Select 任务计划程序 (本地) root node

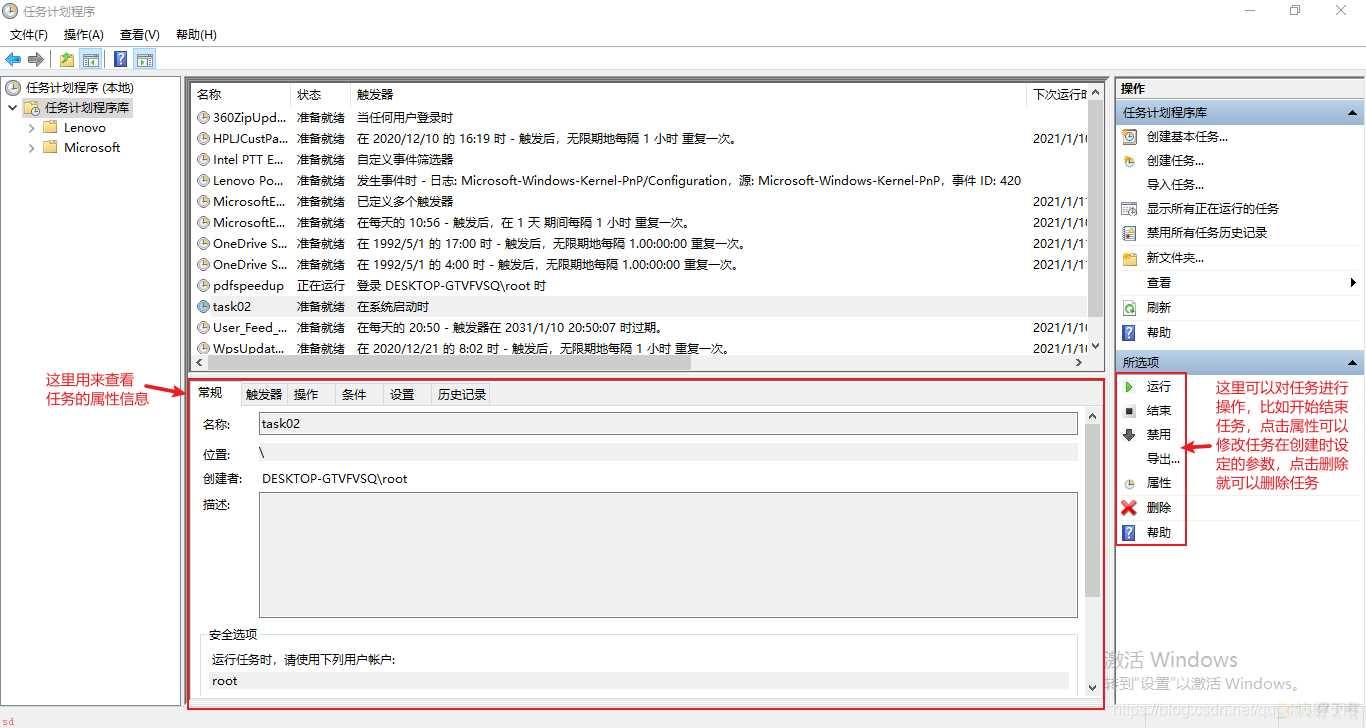pyautogui.click(x=80, y=88)
